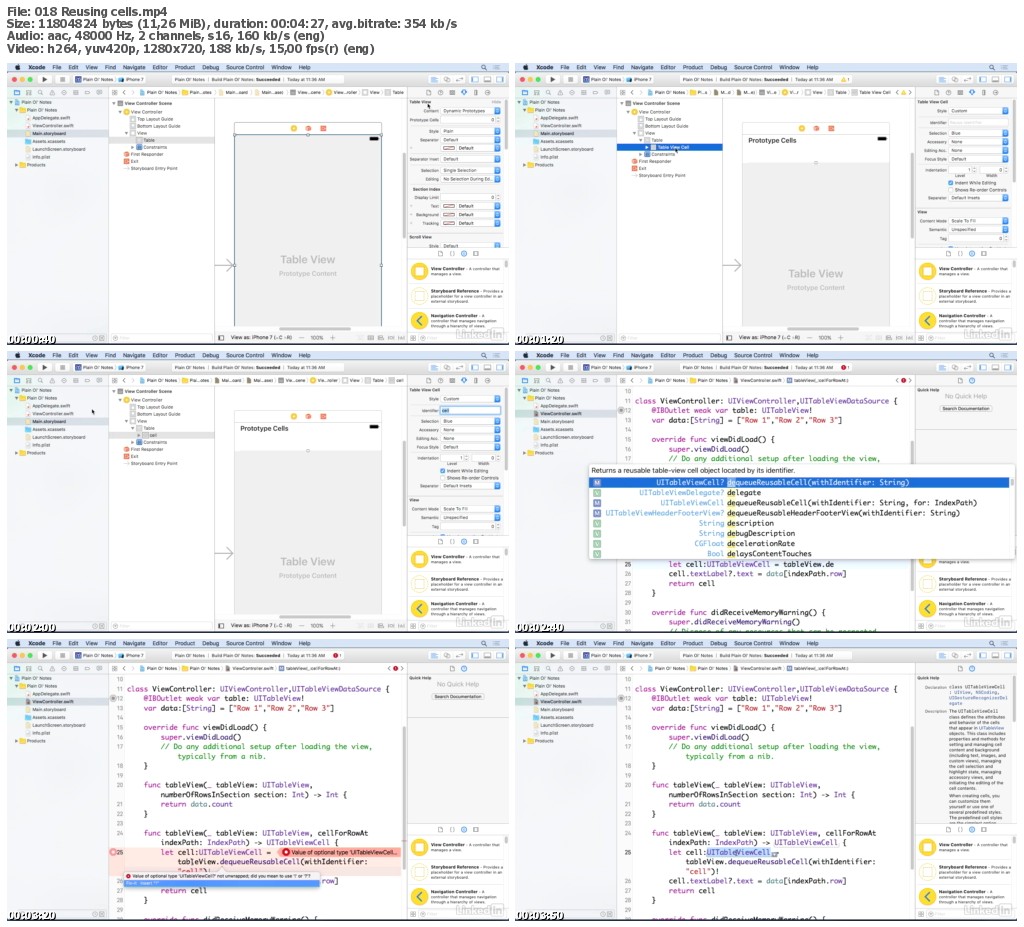This screenshot has height=927, width=1024.
Task: Click yellow View Controller dock icon, 00:00:40 frame
Action: 294,128
